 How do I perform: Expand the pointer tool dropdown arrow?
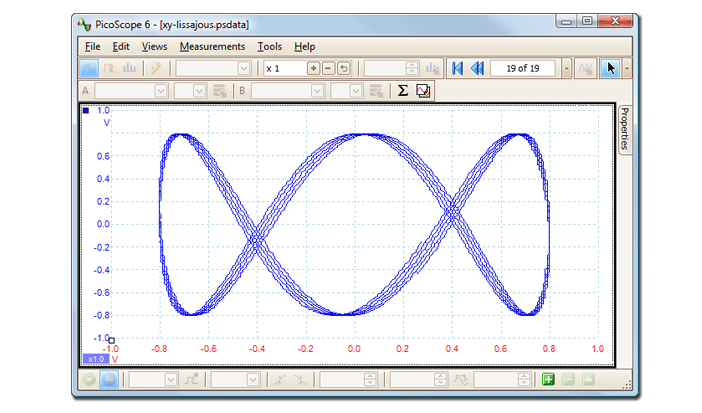click(x=627, y=69)
